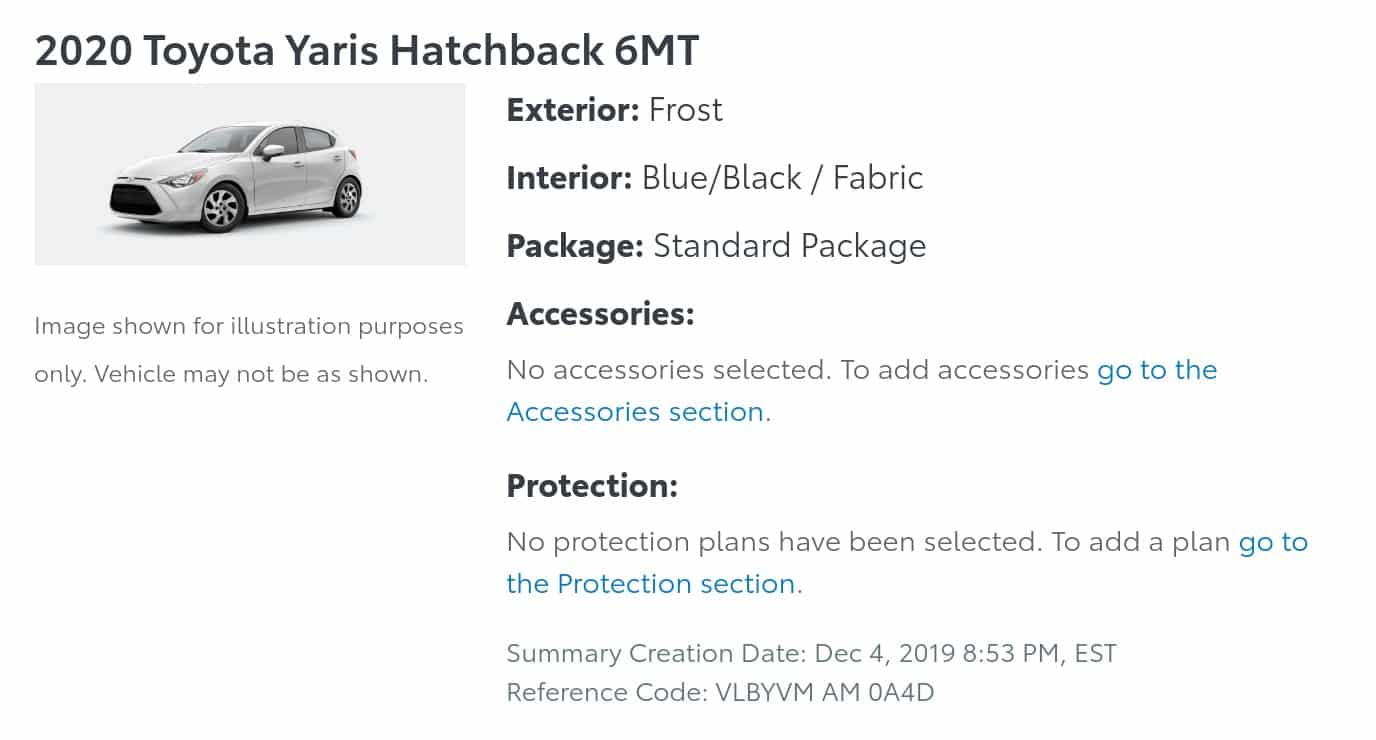Click the VLBYVM AM 0A4D code value

tap(824, 692)
